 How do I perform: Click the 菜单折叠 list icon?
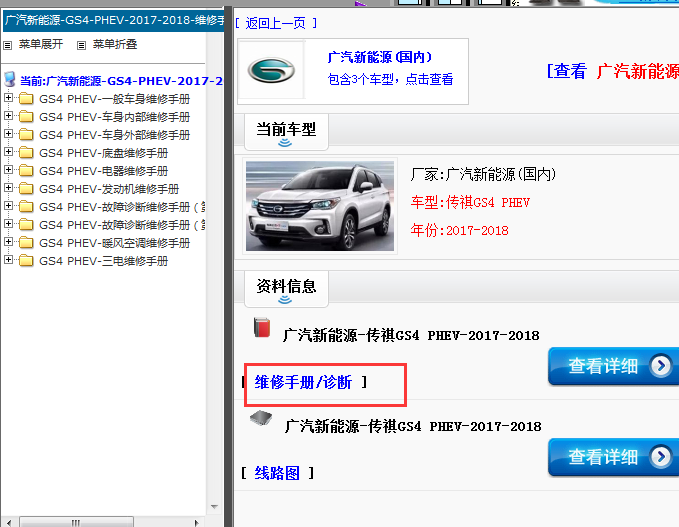(81, 45)
